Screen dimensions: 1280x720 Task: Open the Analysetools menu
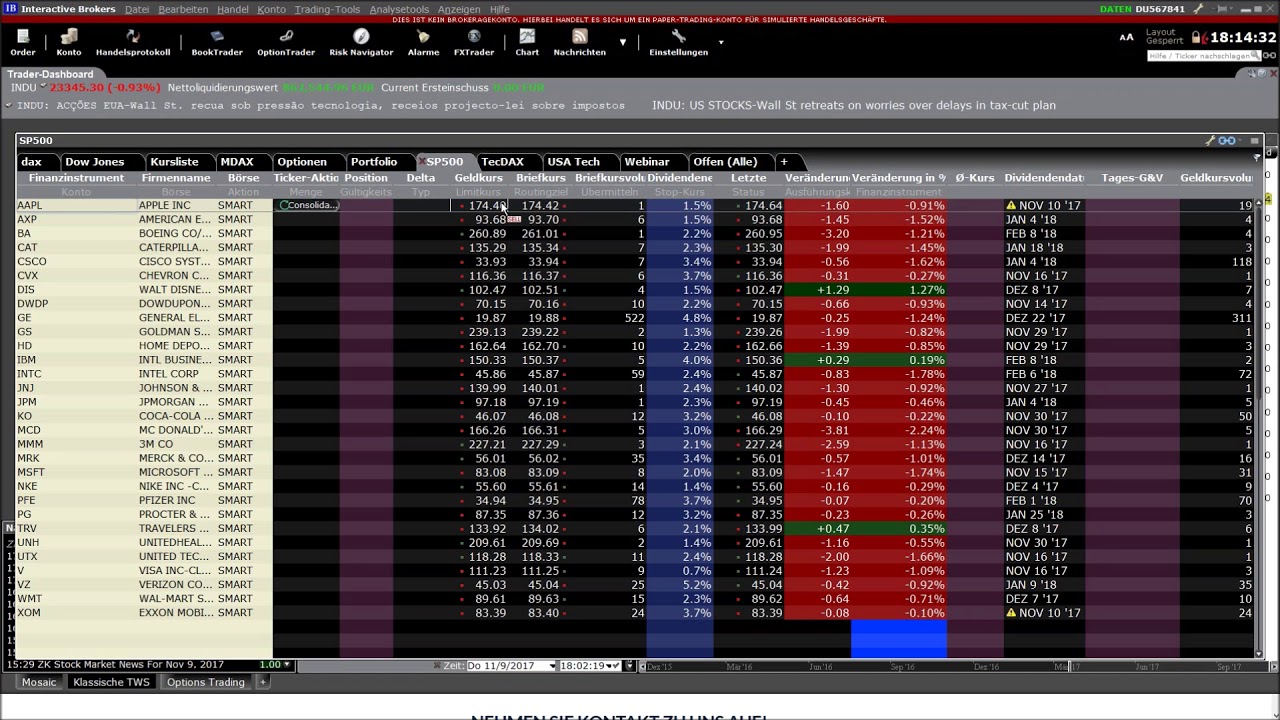click(x=399, y=9)
